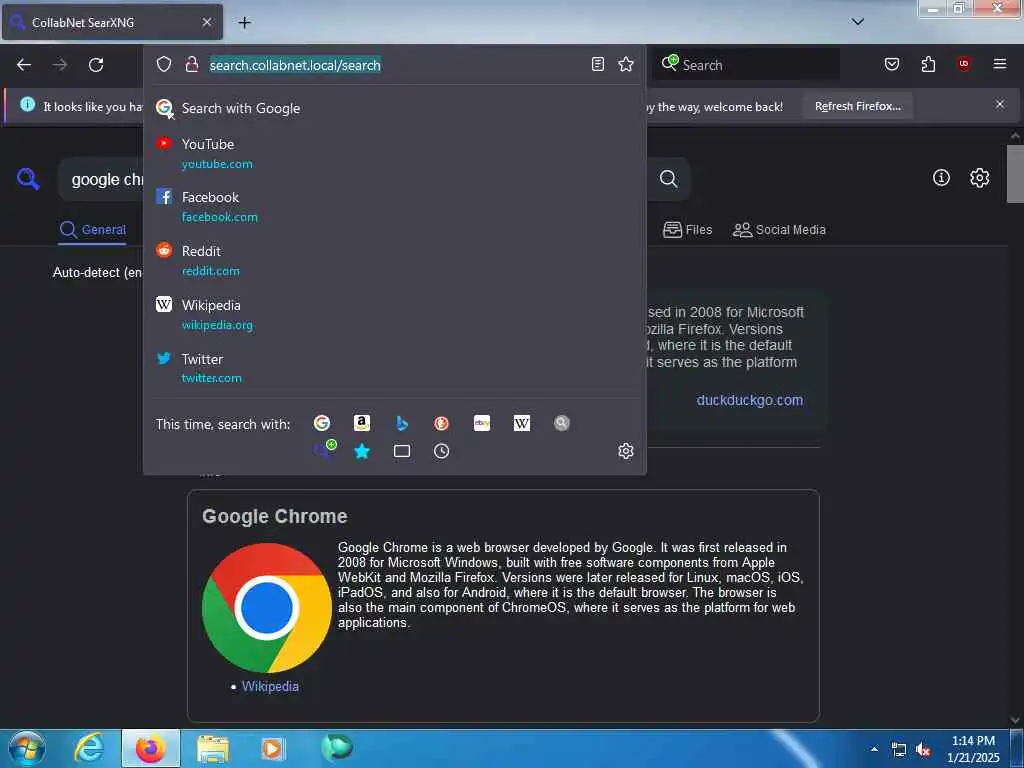Select the Twitter suggestion
Screen dimensions: 1024x768
click(x=394, y=368)
